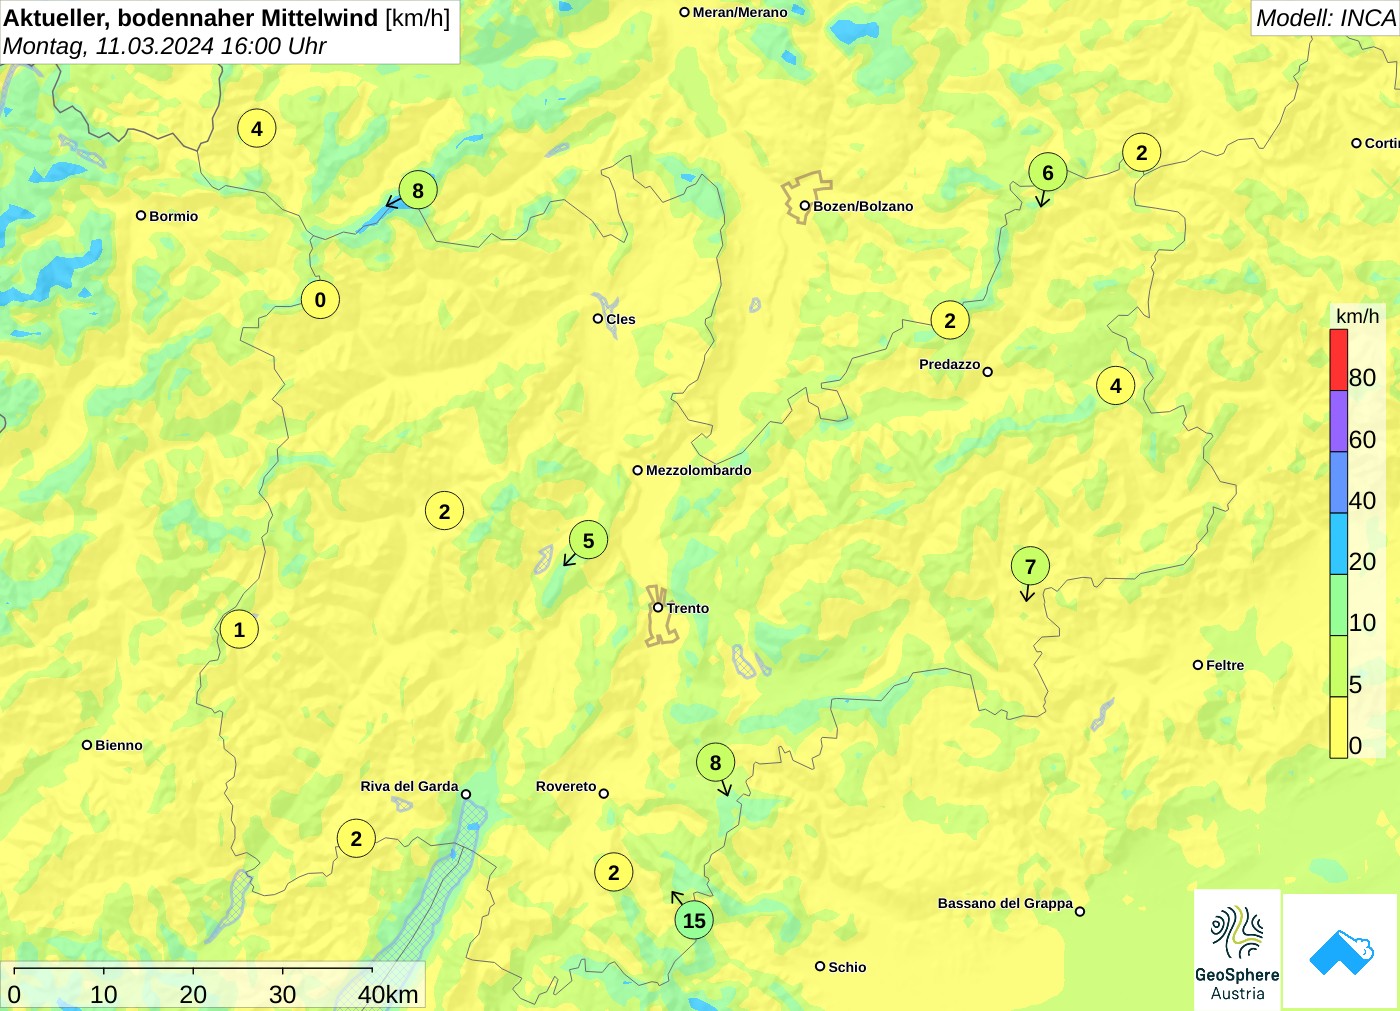Click the yellow 0 km/h legend color
Screen dimensions: 1400x1011
(x=1339, y=727)
